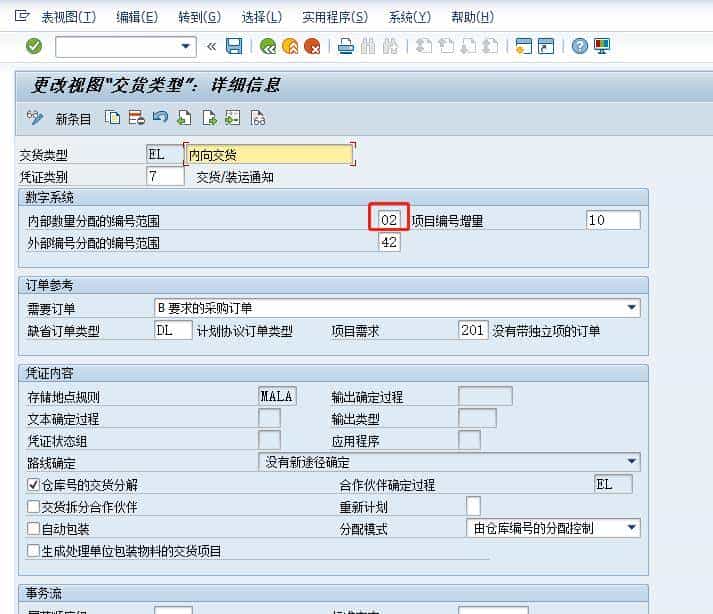This screenshot has height=614, width=713.
Task: Open the 表视图(T) menu
Action: (x=69, y=17)
